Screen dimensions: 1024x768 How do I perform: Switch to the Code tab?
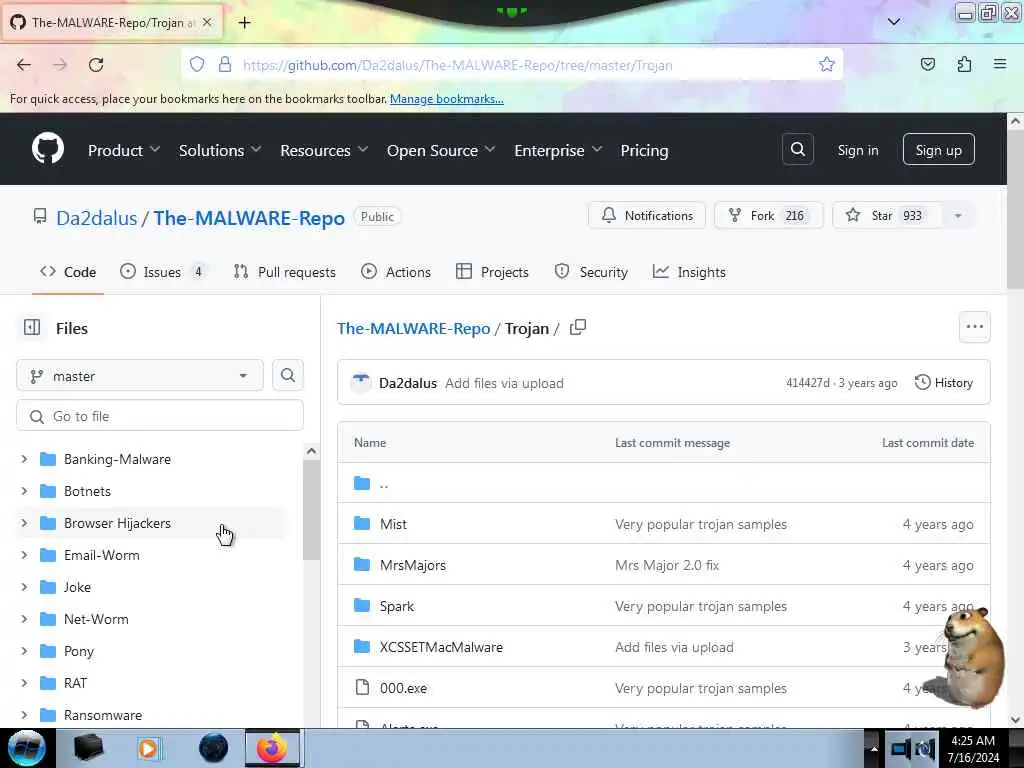[x=68, y=272]
